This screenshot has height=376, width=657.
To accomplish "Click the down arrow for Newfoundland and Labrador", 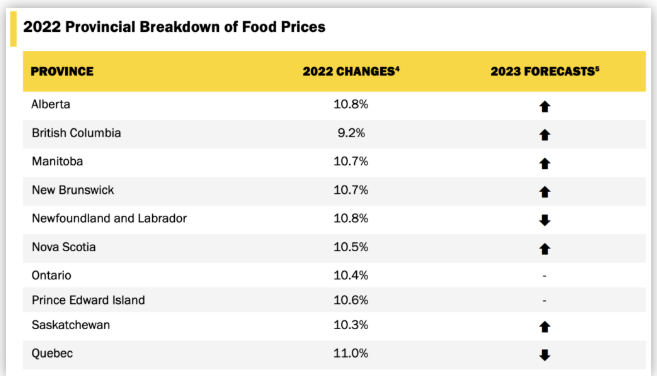I will click(x=544, y=220).
